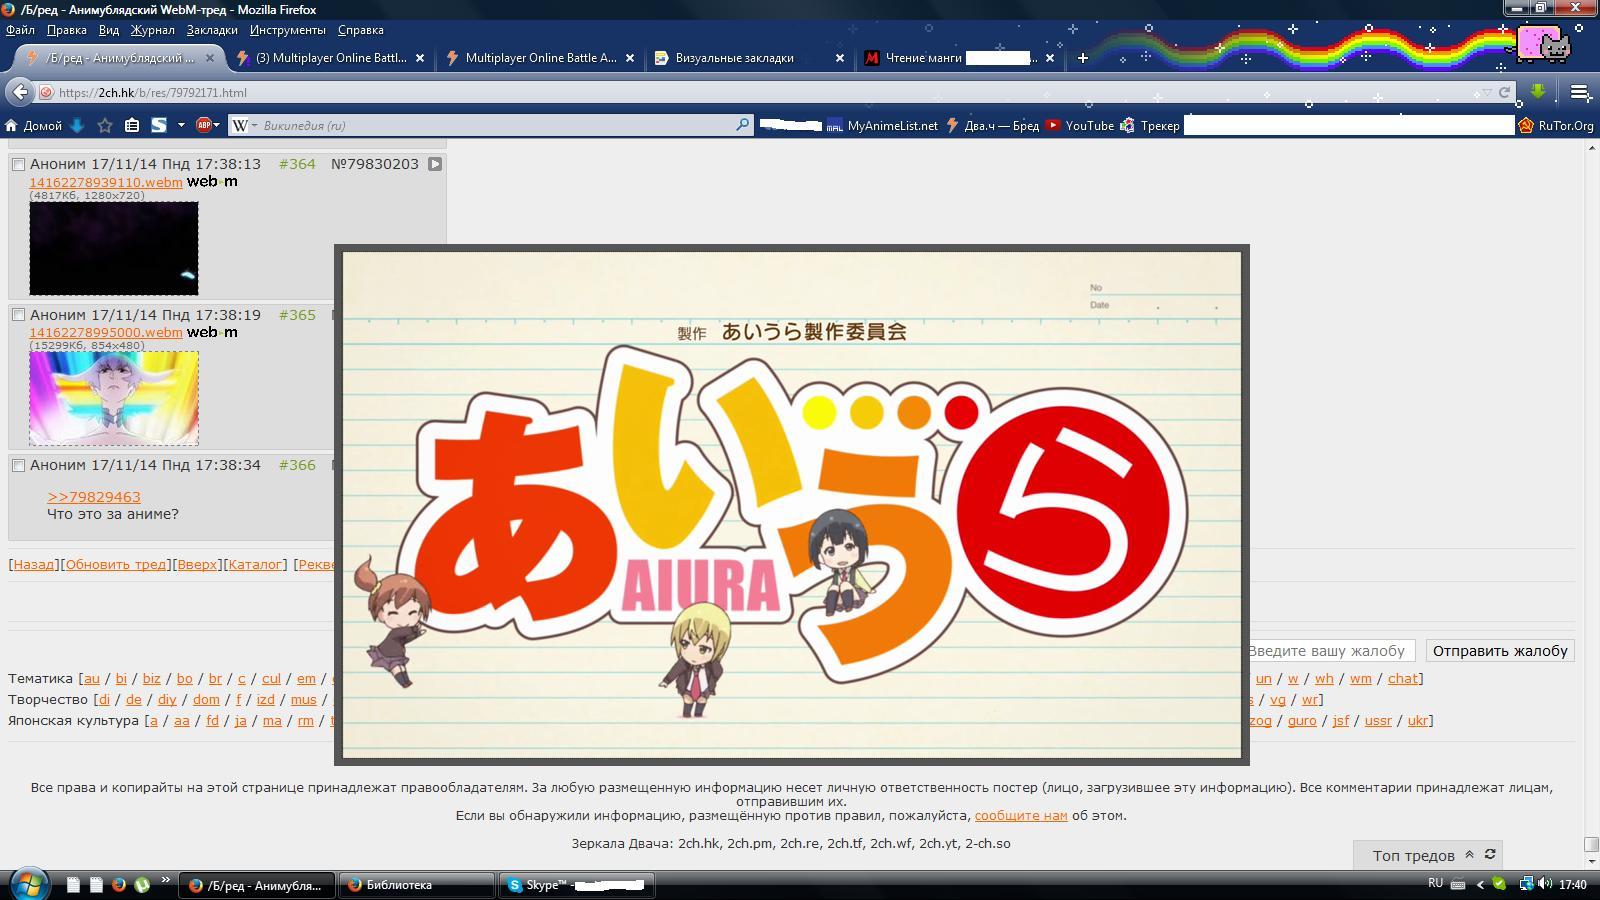The height and width of the screenshot is (900, 1600).
Task: Click the vertical scrollbar down arrow
Action: (x=1591, y=860)
